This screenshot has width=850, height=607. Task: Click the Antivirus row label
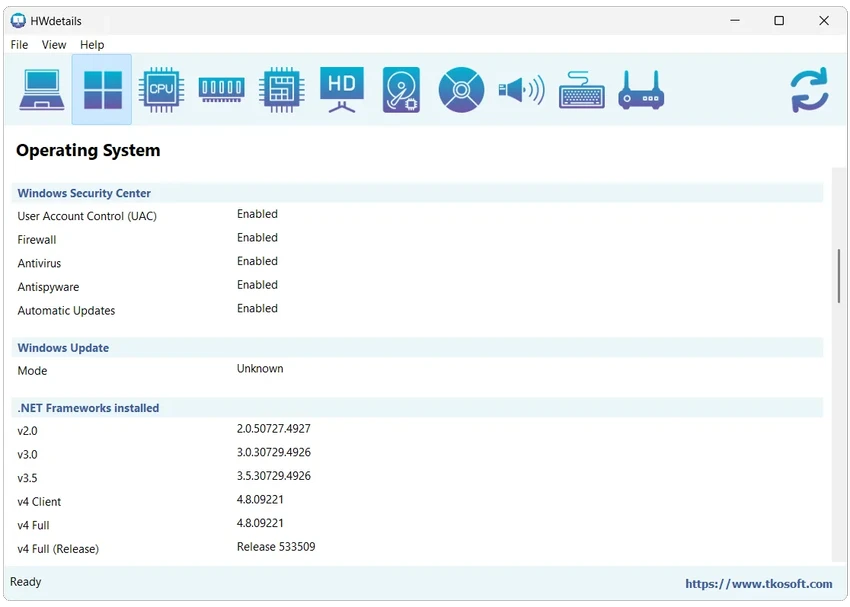click(39, 263)
